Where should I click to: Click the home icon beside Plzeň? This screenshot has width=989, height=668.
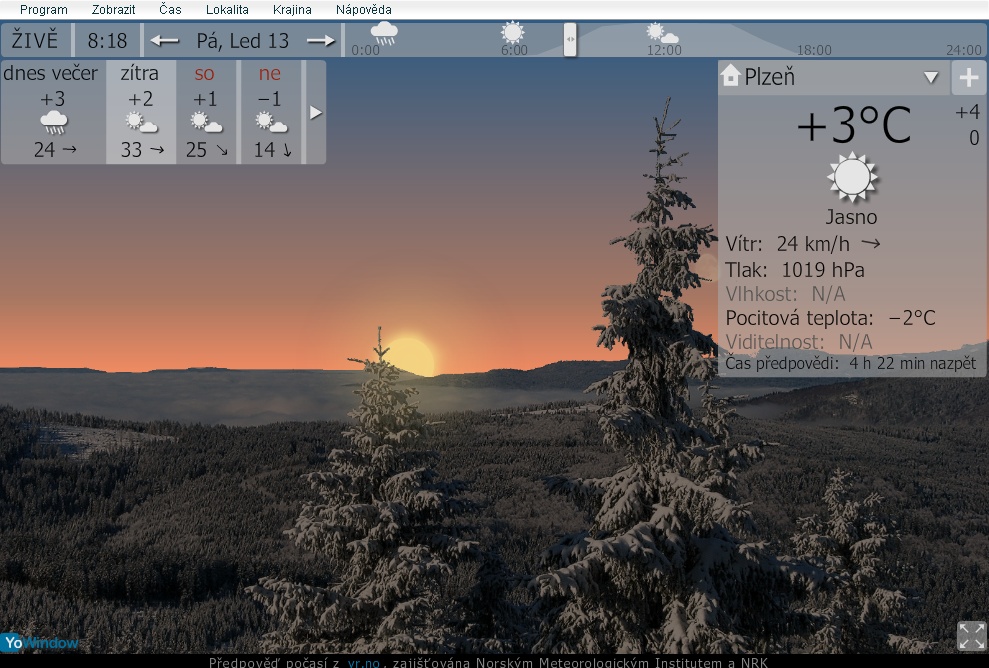(731, 76)
